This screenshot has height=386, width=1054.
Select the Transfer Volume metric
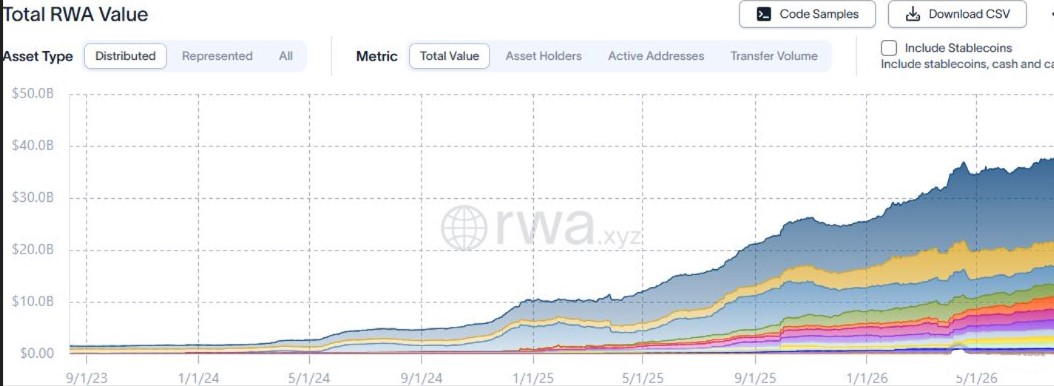[x=774, y=56]
